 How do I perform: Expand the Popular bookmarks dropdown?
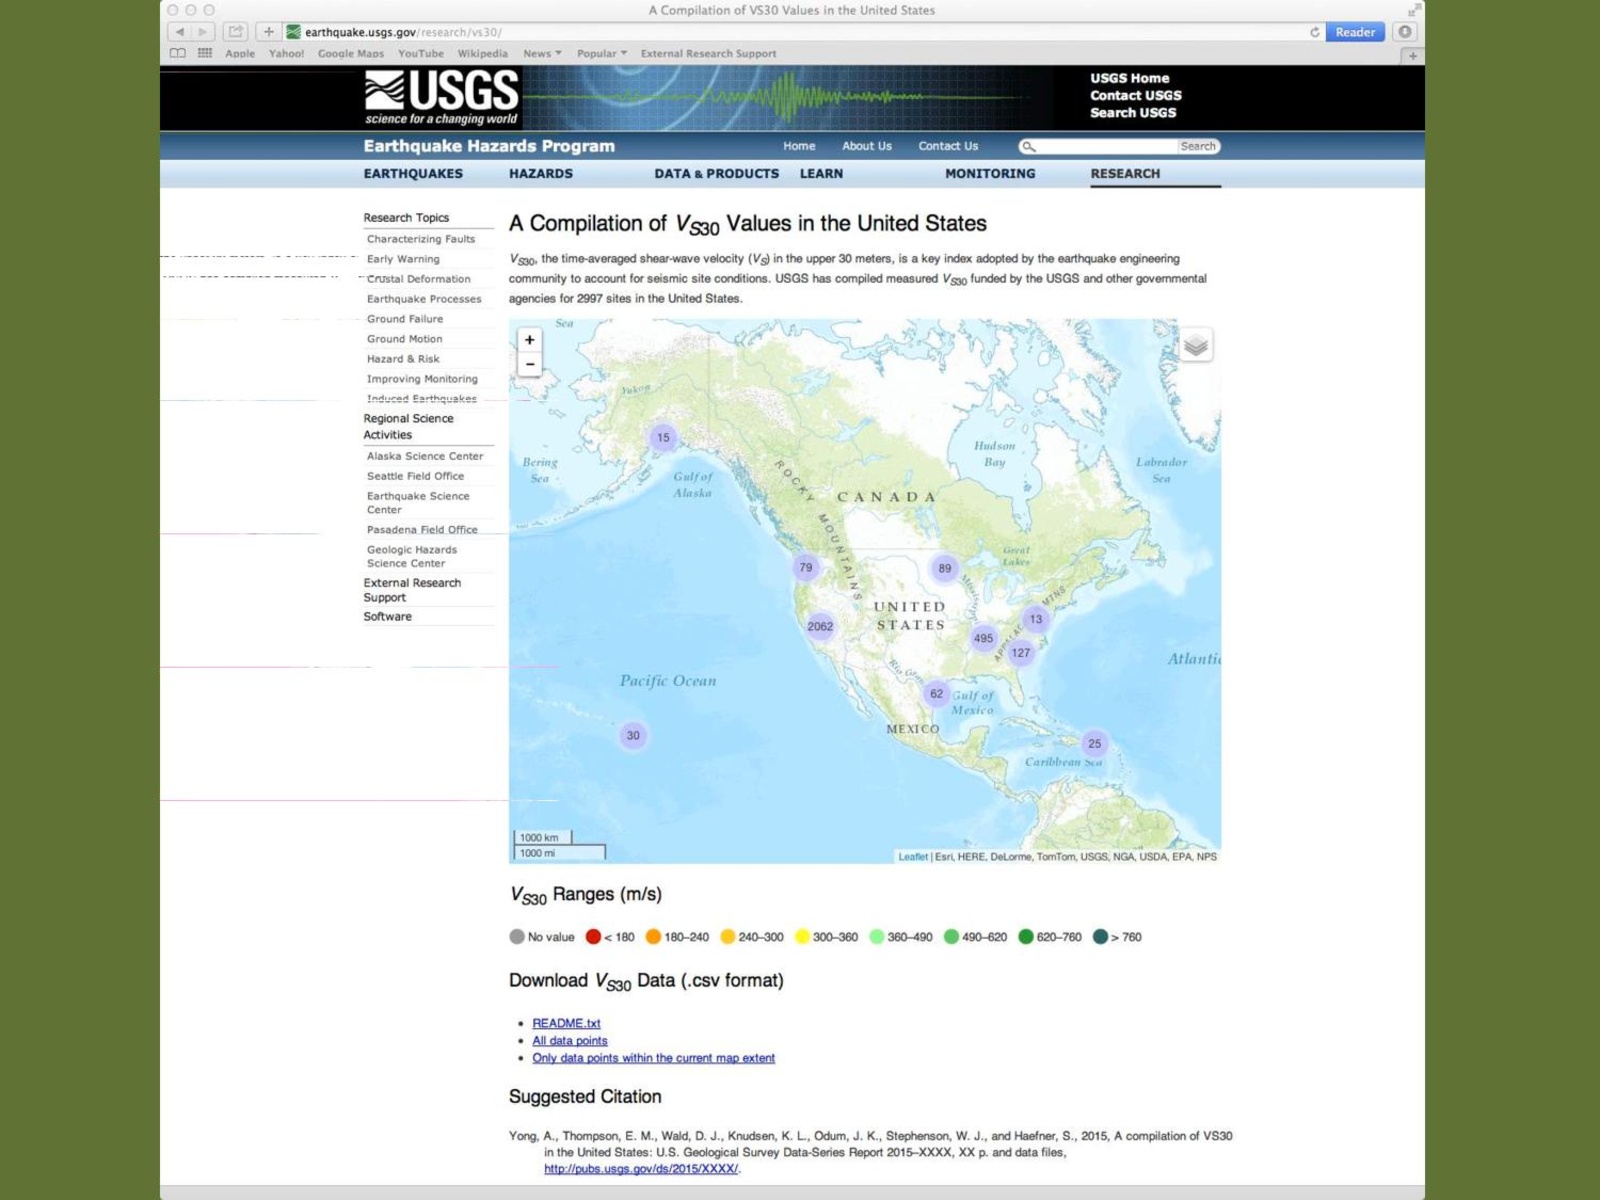click(x=601, y=54)
